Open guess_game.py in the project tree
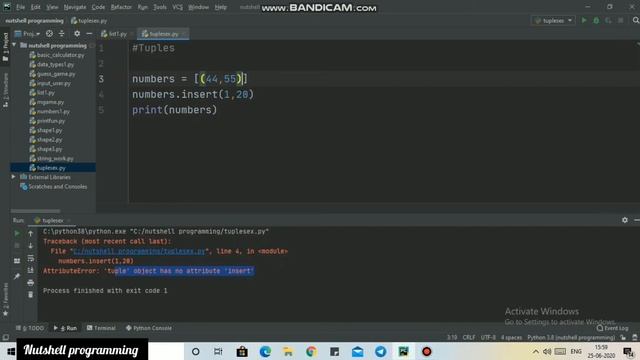Viewport: 640px width, 360px height. [56, 74]
